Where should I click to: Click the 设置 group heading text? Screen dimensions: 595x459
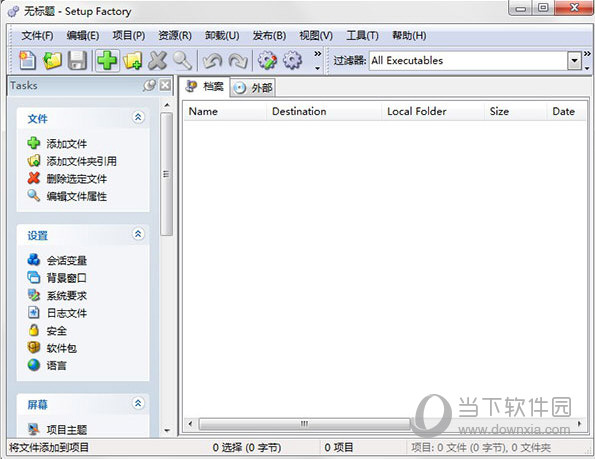pyautogui.click(x=38, y=235)
